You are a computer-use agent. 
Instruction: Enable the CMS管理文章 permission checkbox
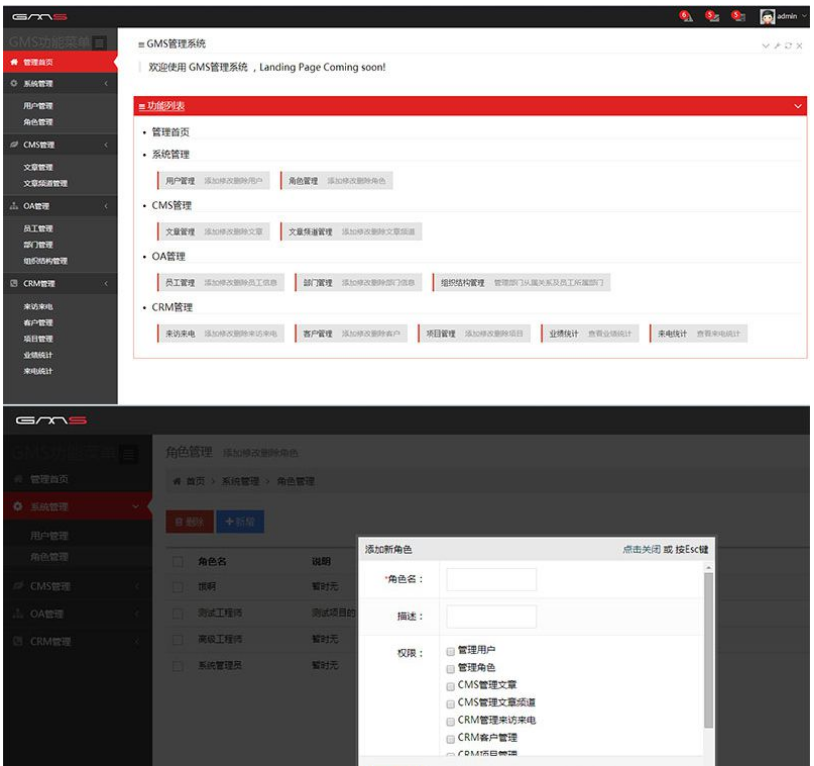(450, 685)
